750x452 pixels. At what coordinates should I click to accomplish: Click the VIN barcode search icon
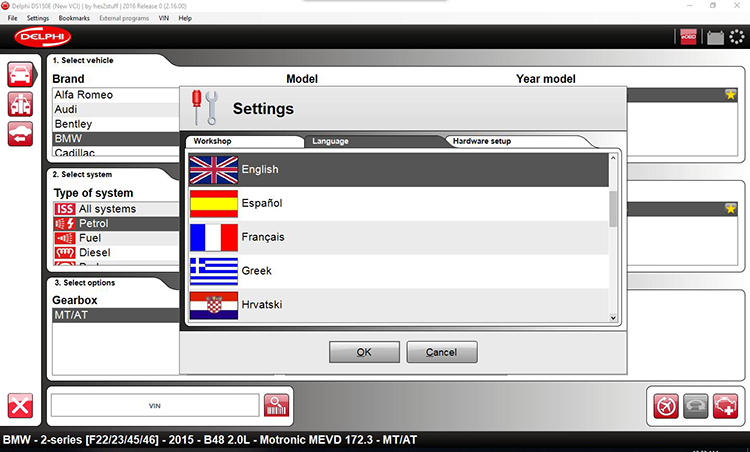[276, 406]
